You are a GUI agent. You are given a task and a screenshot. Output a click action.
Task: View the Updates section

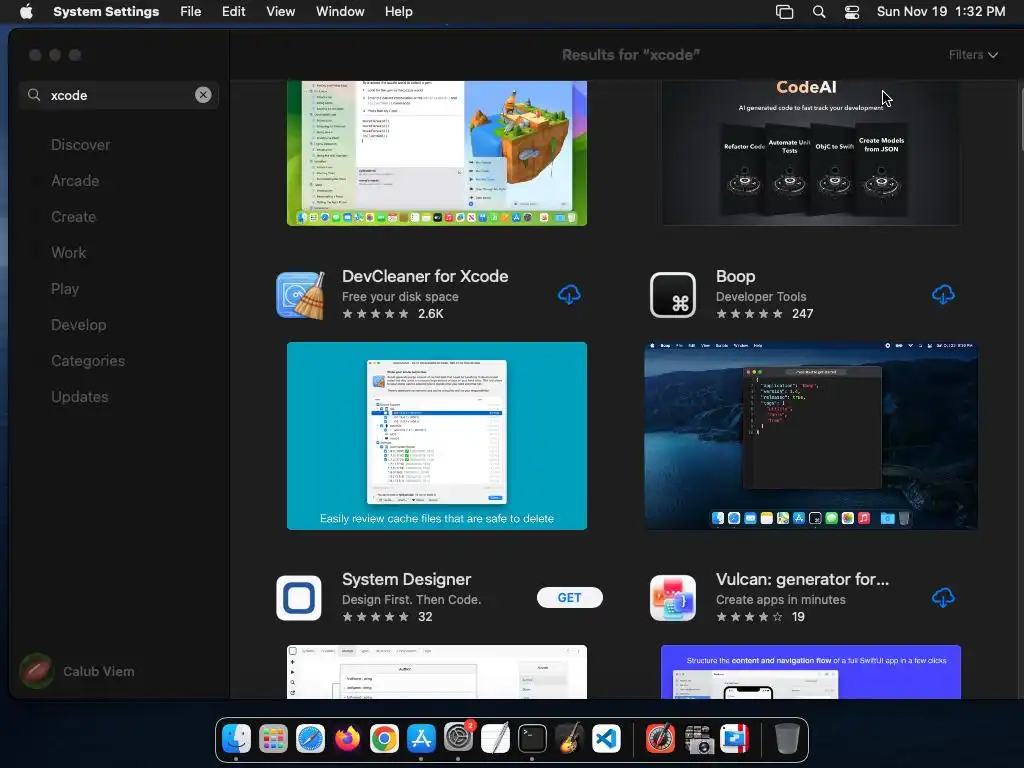80,396
